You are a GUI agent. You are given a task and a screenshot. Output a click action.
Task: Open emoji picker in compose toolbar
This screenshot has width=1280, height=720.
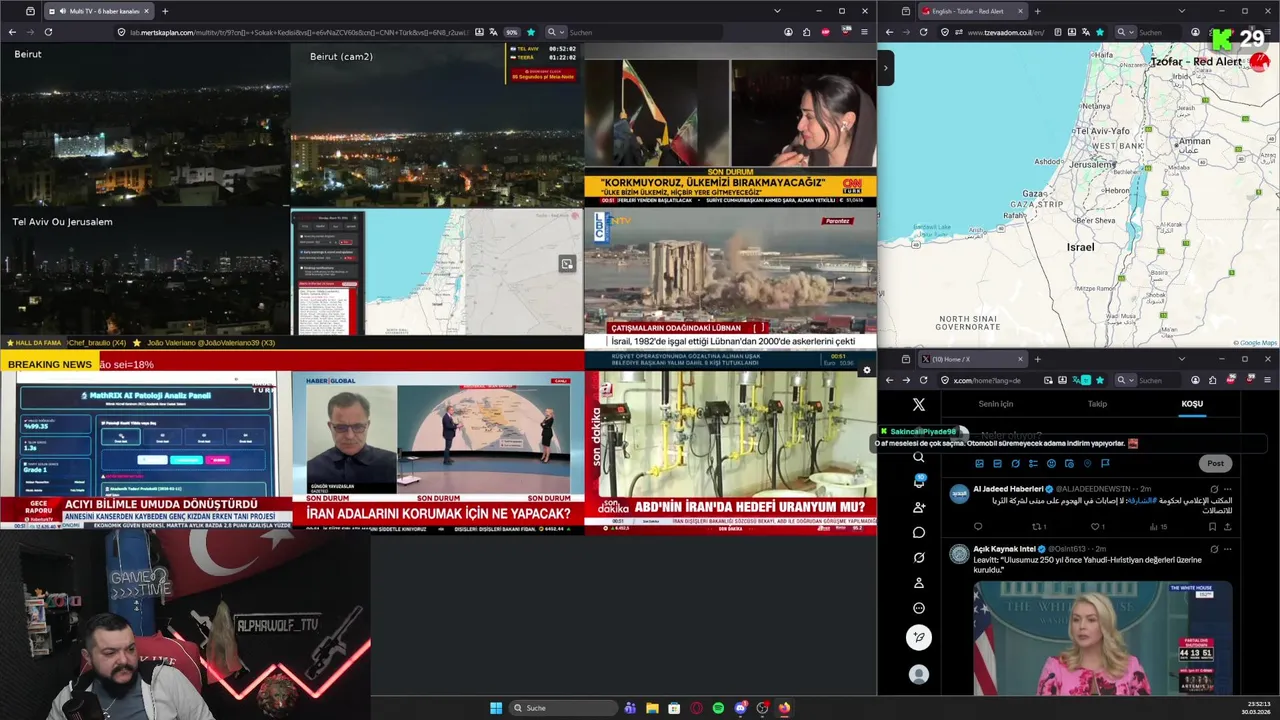pyautogui.click(x=1051, y=463)
